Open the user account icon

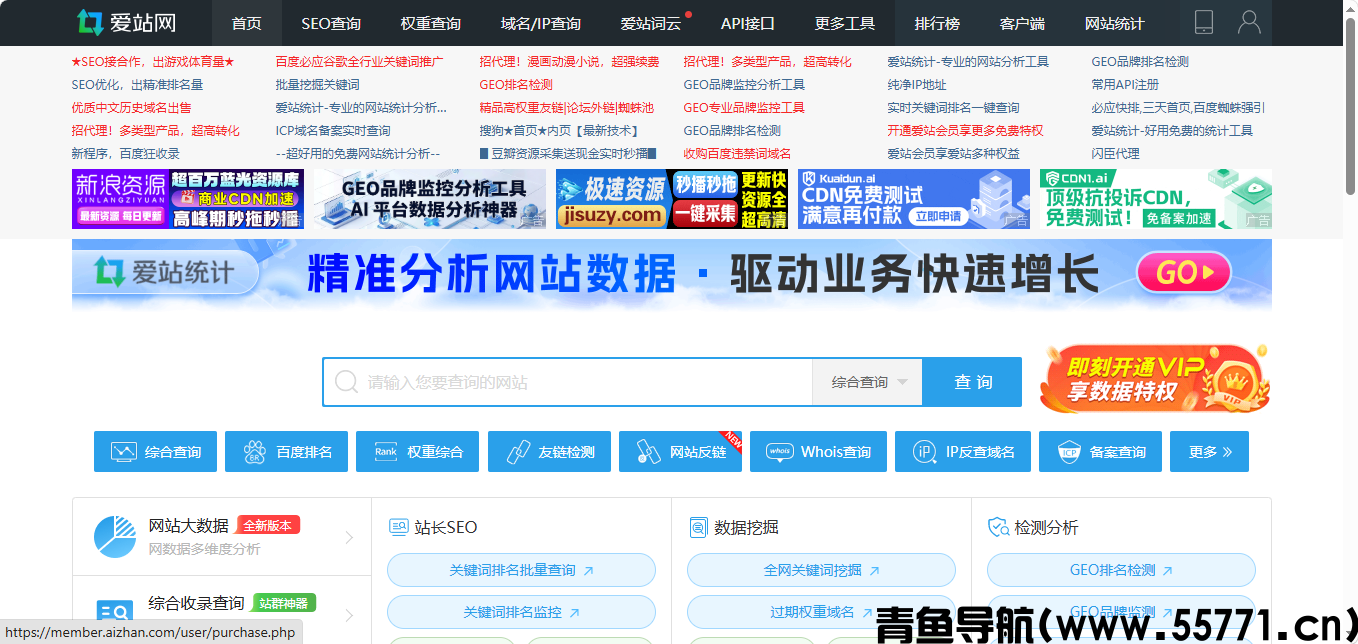(1249, 22)
